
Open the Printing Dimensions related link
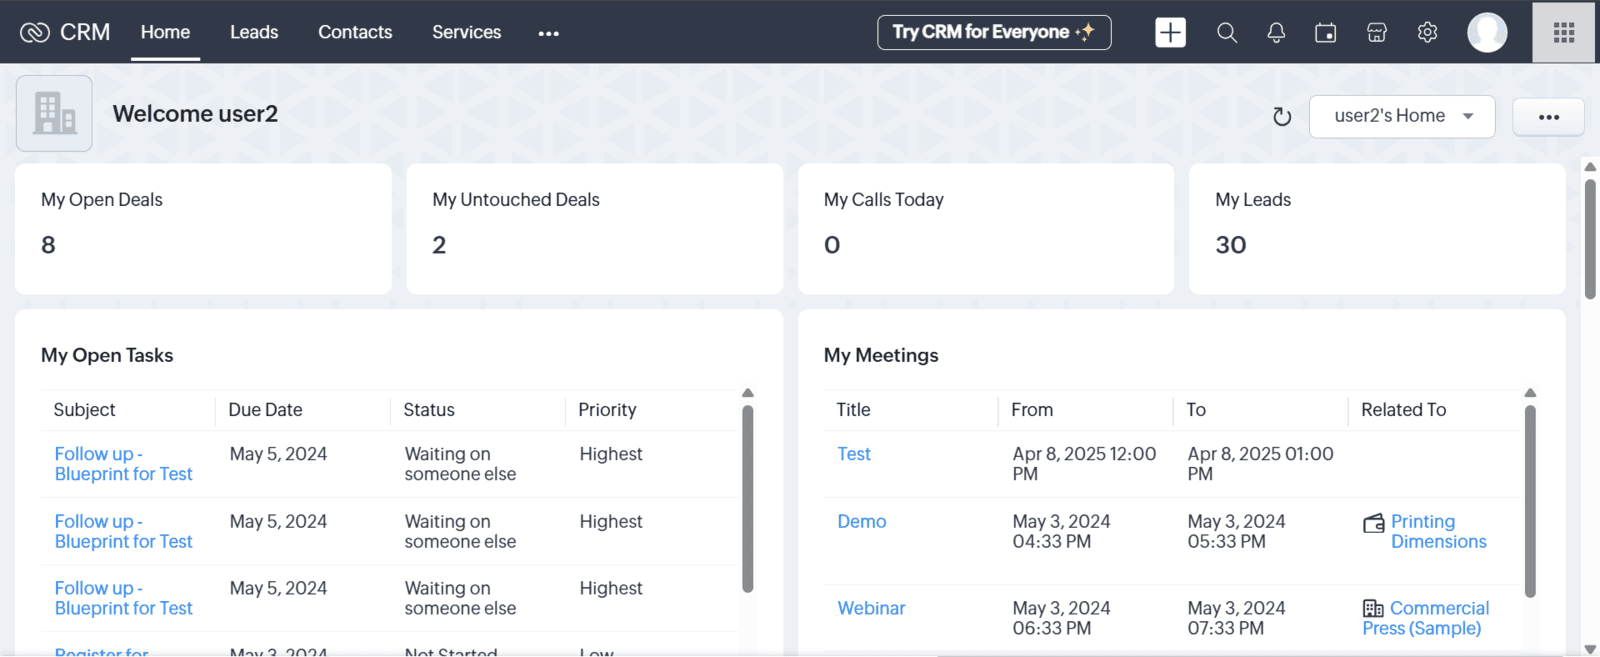[x=1439, y=531]
